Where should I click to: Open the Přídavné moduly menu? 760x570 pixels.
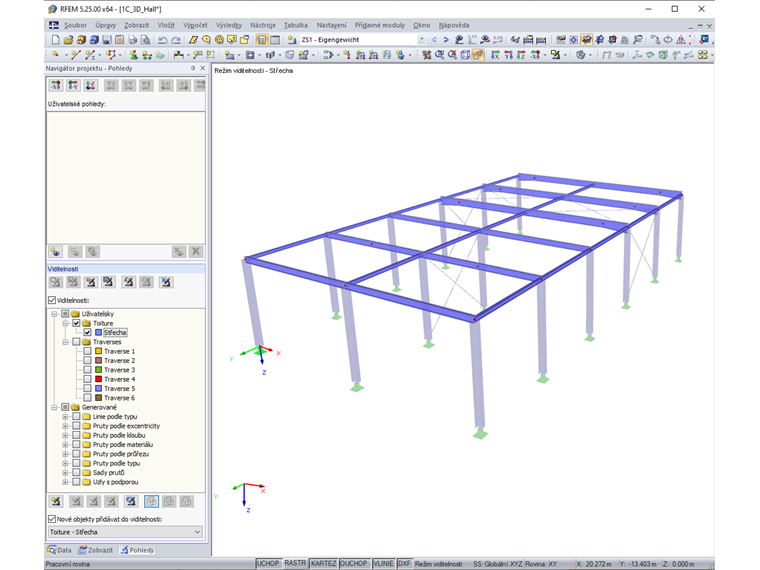coord(380,25)
